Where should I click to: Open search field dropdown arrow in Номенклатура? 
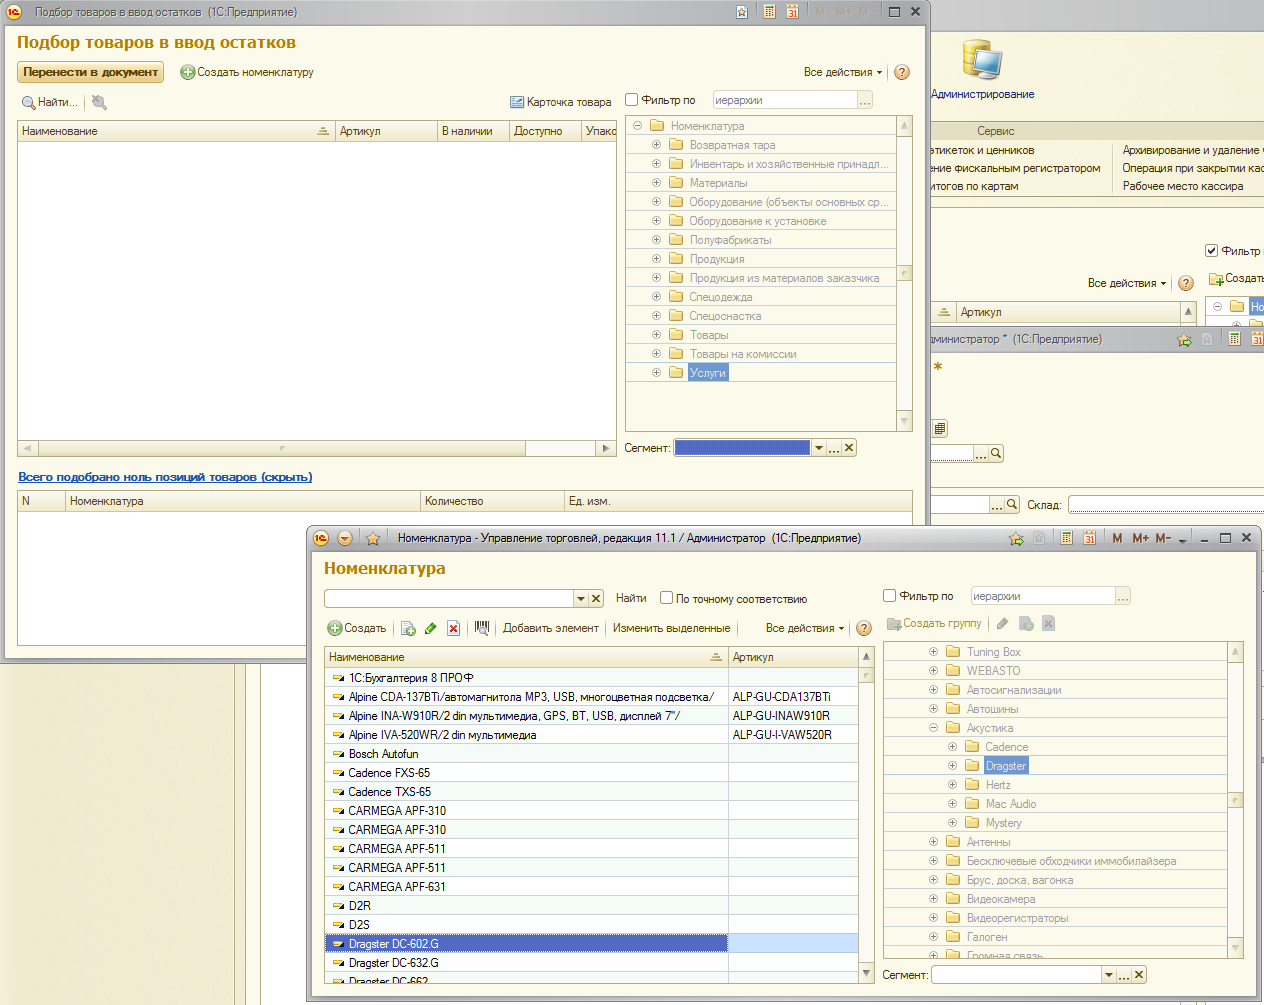point(581,598)
